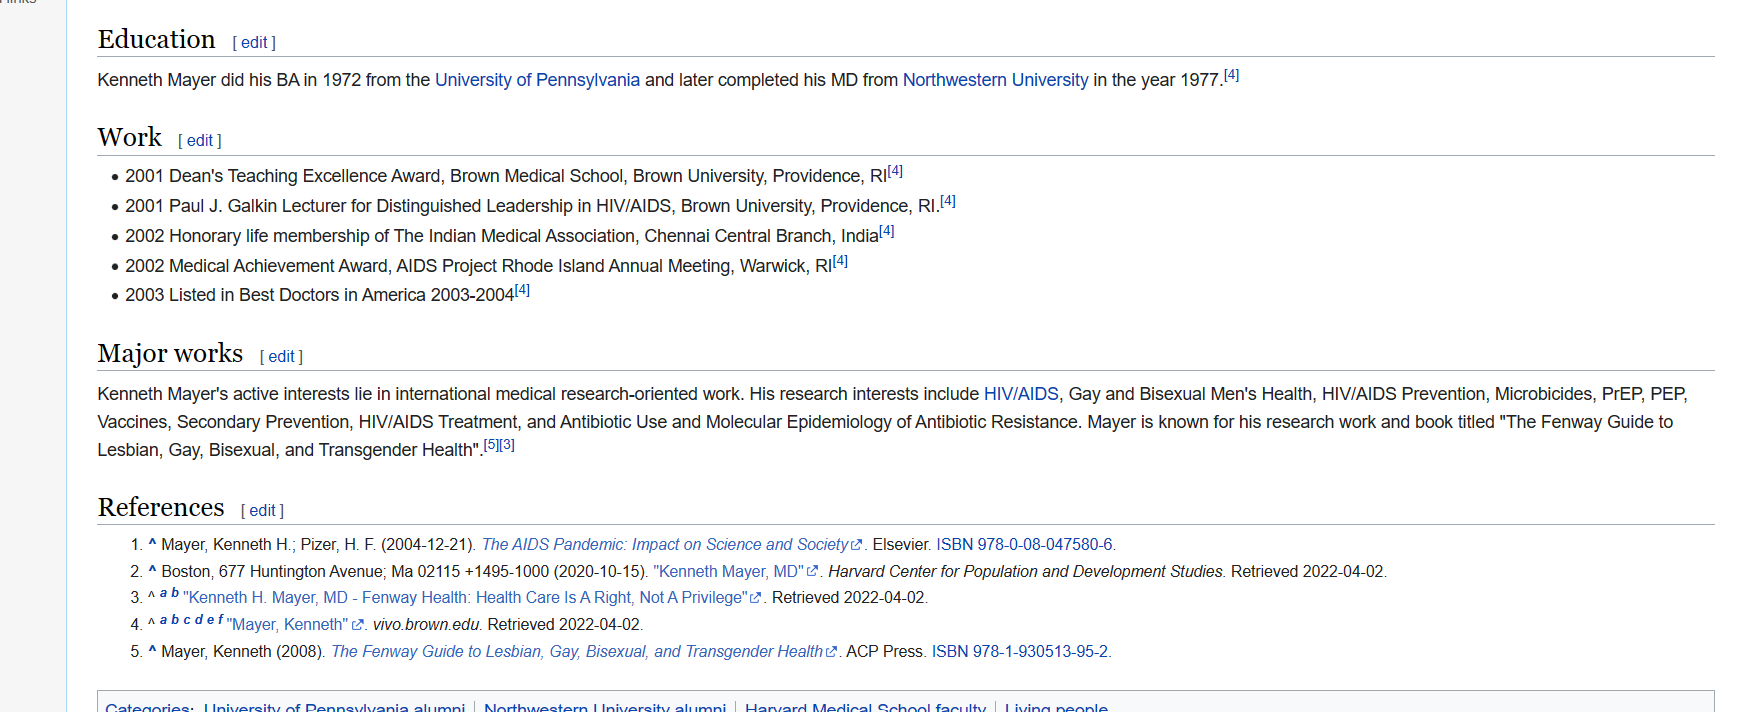1743x712 pixels.
Task: Jump to backlink b of reference 3
Action: (x=175, y=593)
